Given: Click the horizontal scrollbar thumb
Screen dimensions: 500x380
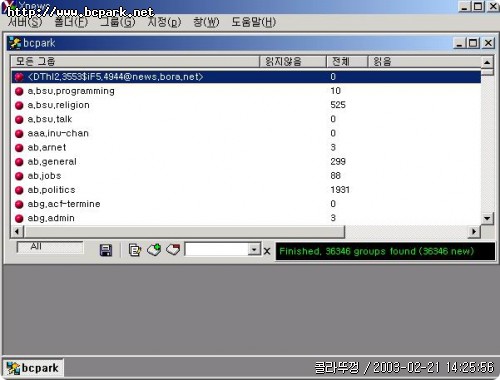Looking at the screenshot, I should pos(184,231).
